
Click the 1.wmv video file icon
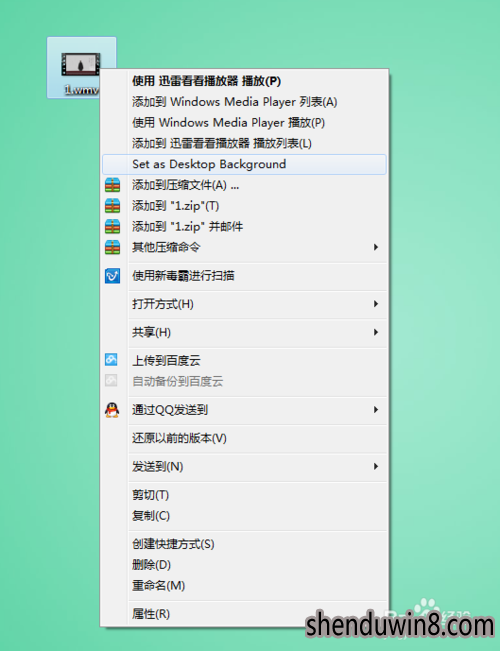pyautogui.click(x=81, y=64)
